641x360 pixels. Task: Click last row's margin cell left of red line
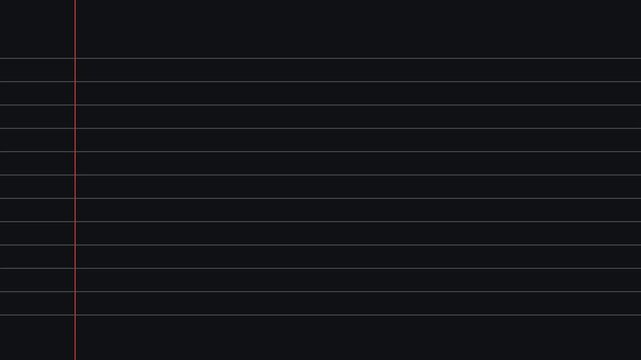click(37, 304)
